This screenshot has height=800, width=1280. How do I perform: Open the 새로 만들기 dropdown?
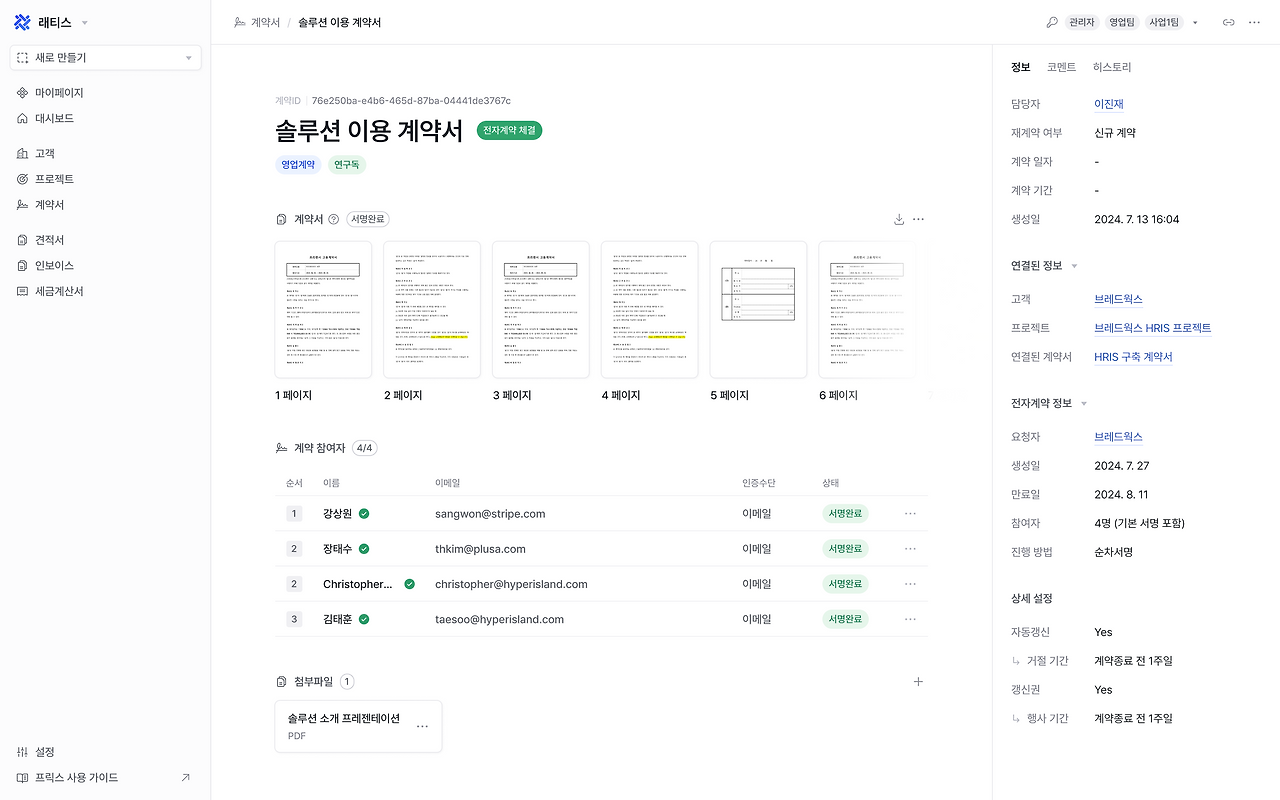pos(105,57)
